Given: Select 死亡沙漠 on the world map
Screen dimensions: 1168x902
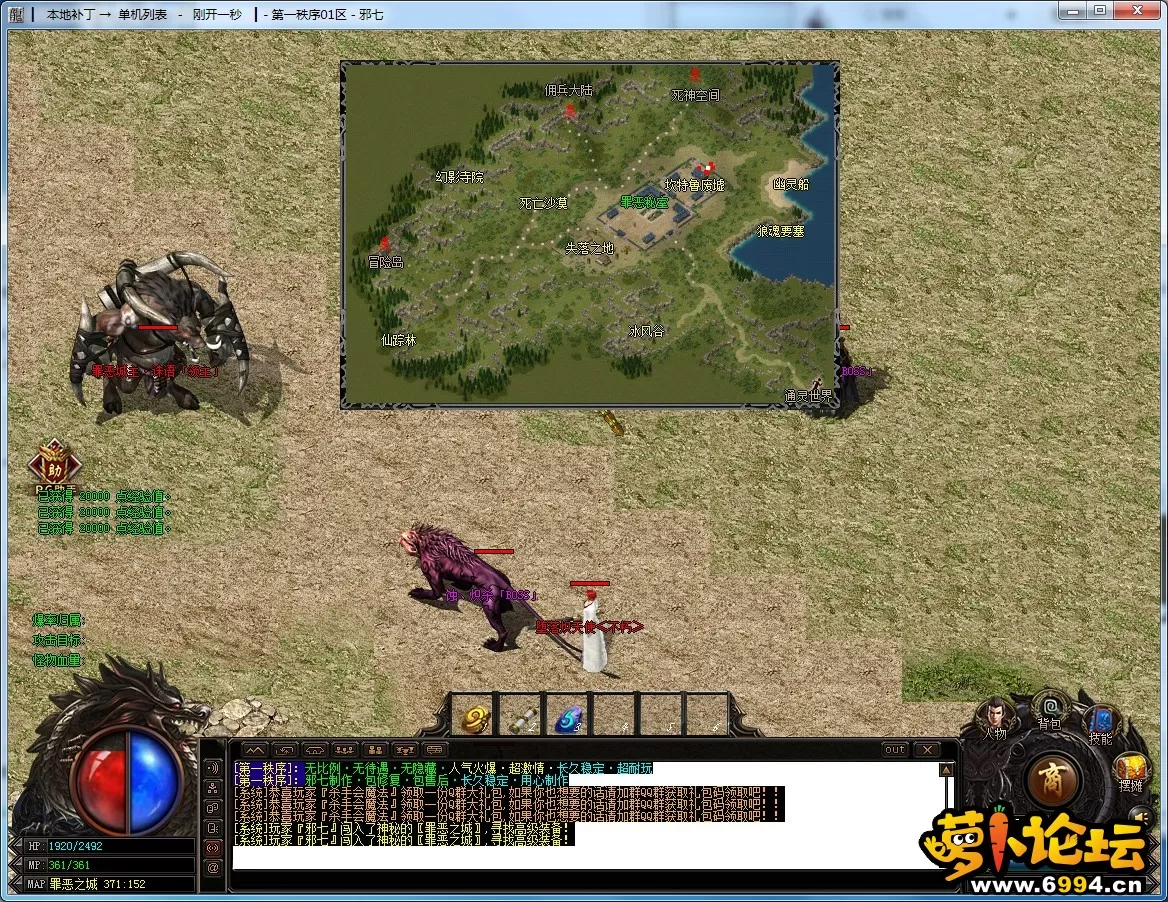Looking at the screenshot, I should click(543, 203).
